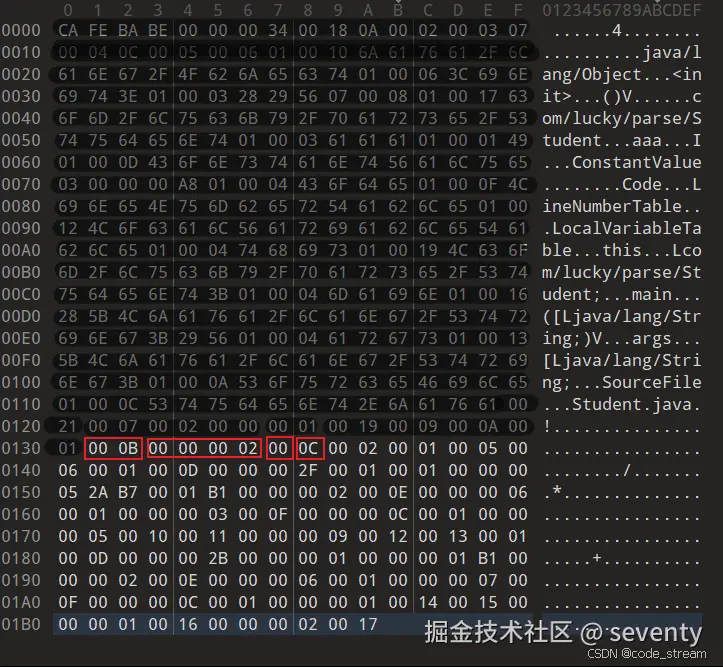Select byte 15 in row 01A0

[x=488, y=602]
